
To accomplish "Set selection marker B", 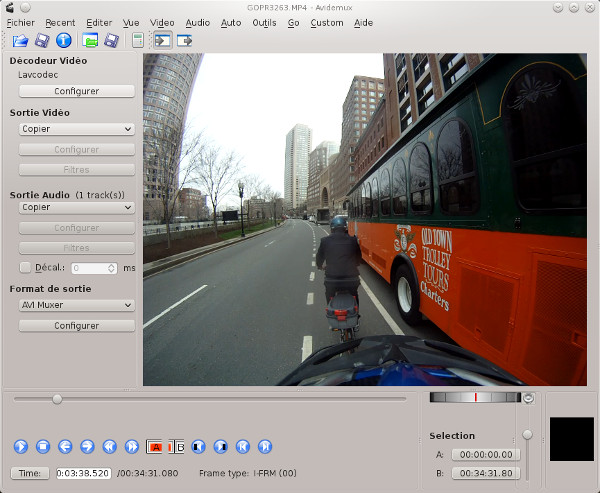I will [x=177, y=446].
